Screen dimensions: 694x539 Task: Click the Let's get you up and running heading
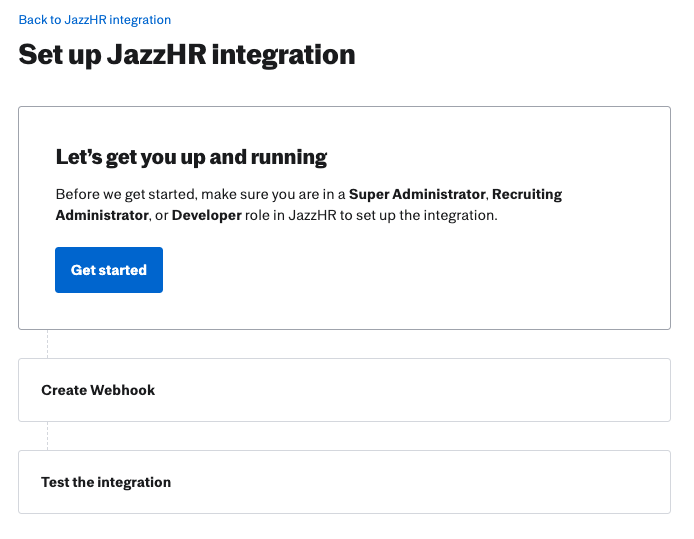(191, 158)
